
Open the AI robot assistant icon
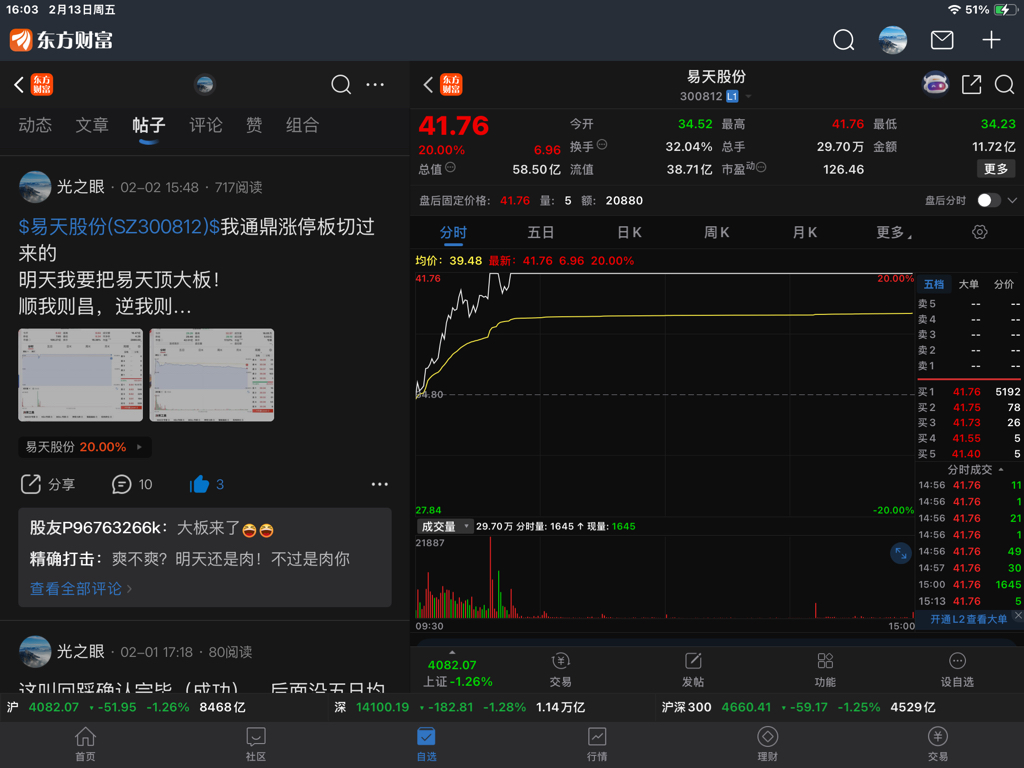[x=935, y=84]
